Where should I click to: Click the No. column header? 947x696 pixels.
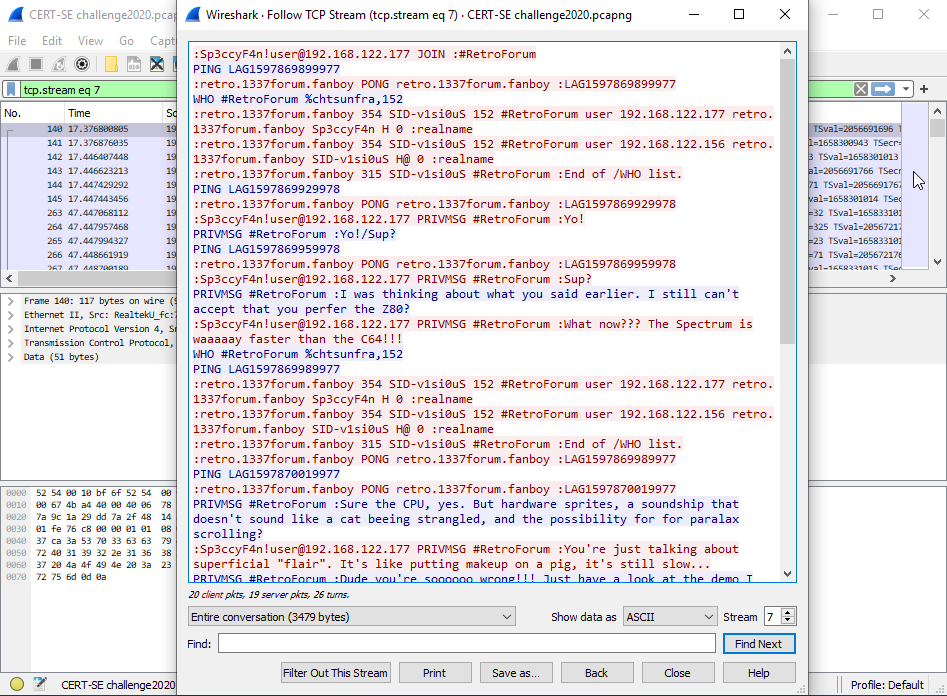pyautogui.click(x=33, y=113)
